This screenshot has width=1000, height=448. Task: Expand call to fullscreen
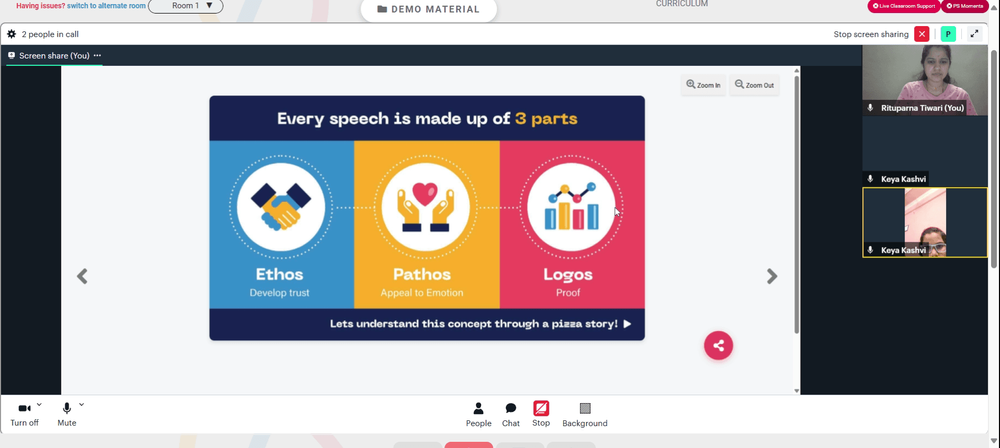click(974, 34)
